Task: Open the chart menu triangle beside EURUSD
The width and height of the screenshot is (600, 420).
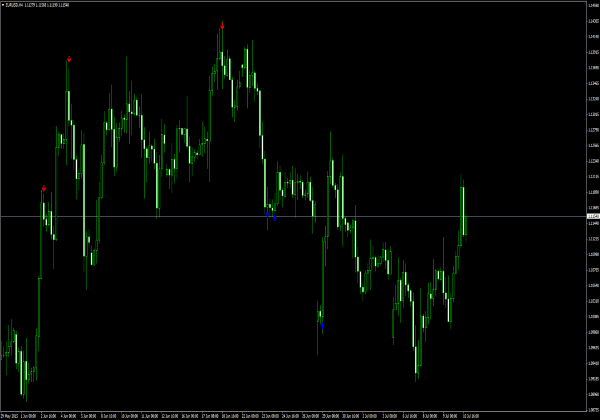Action: click(x=3, y=4)
